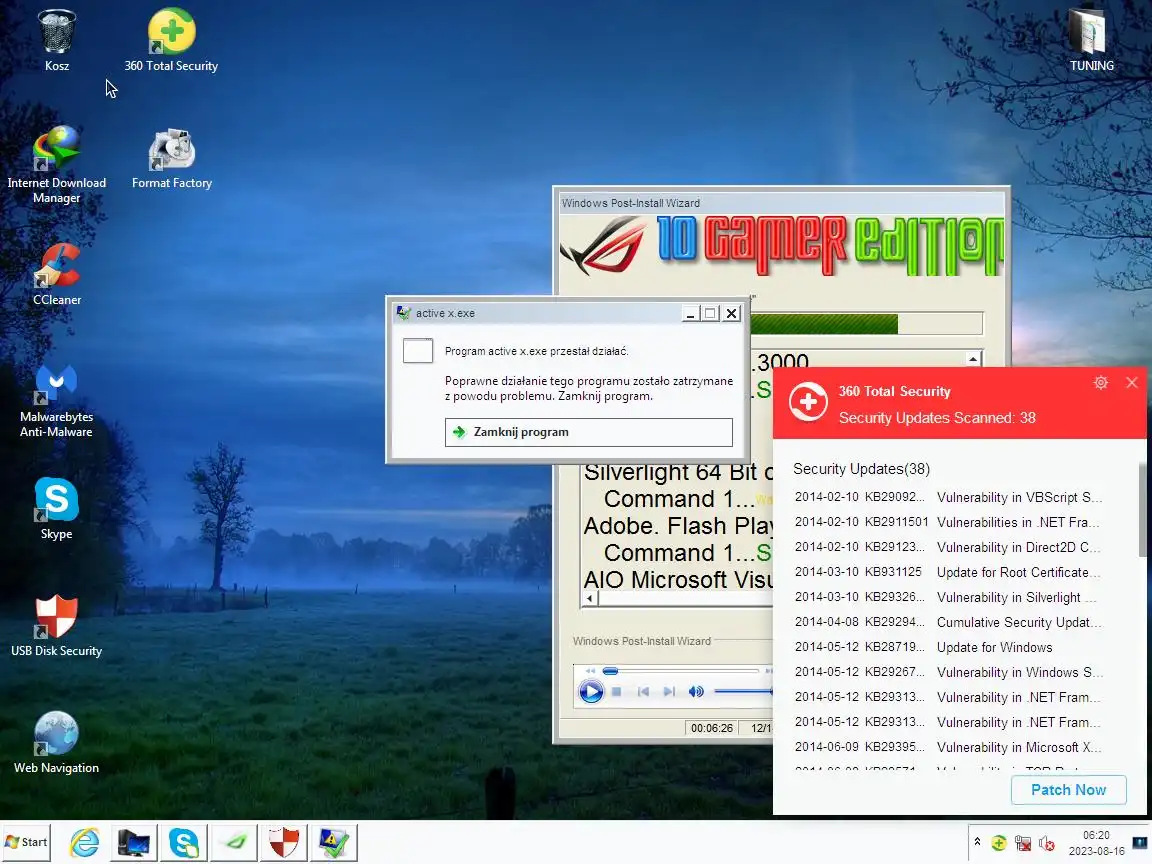Click the 360 Total Security plus logo
Viewport: 1152px width, 864px height.
808,402
